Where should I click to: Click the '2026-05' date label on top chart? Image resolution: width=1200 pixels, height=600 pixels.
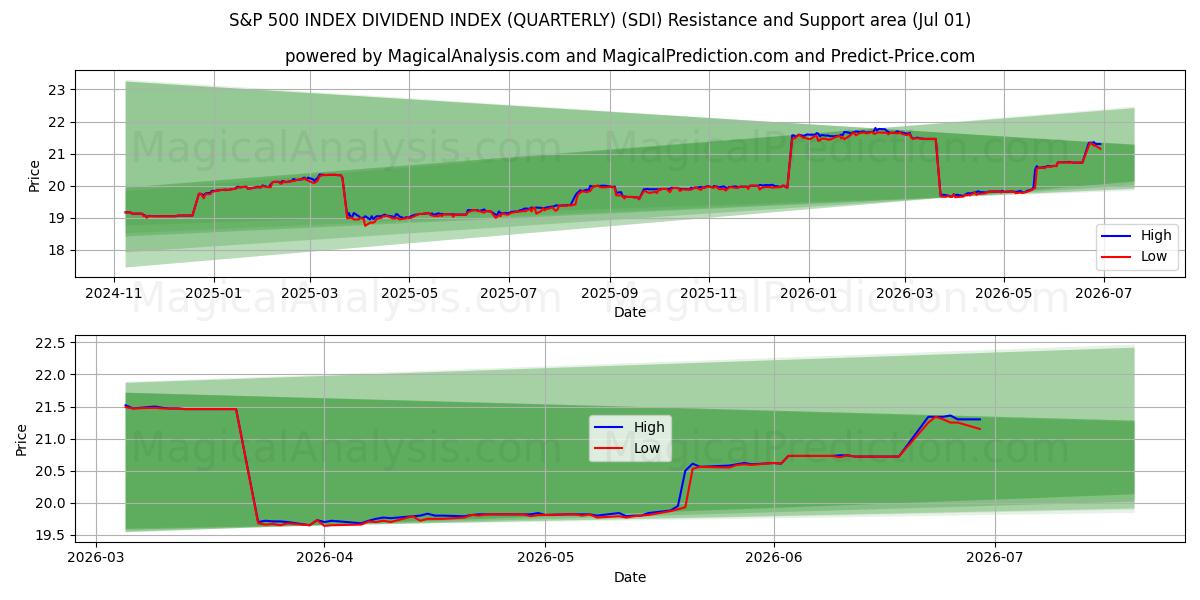tap(1004, 294)
